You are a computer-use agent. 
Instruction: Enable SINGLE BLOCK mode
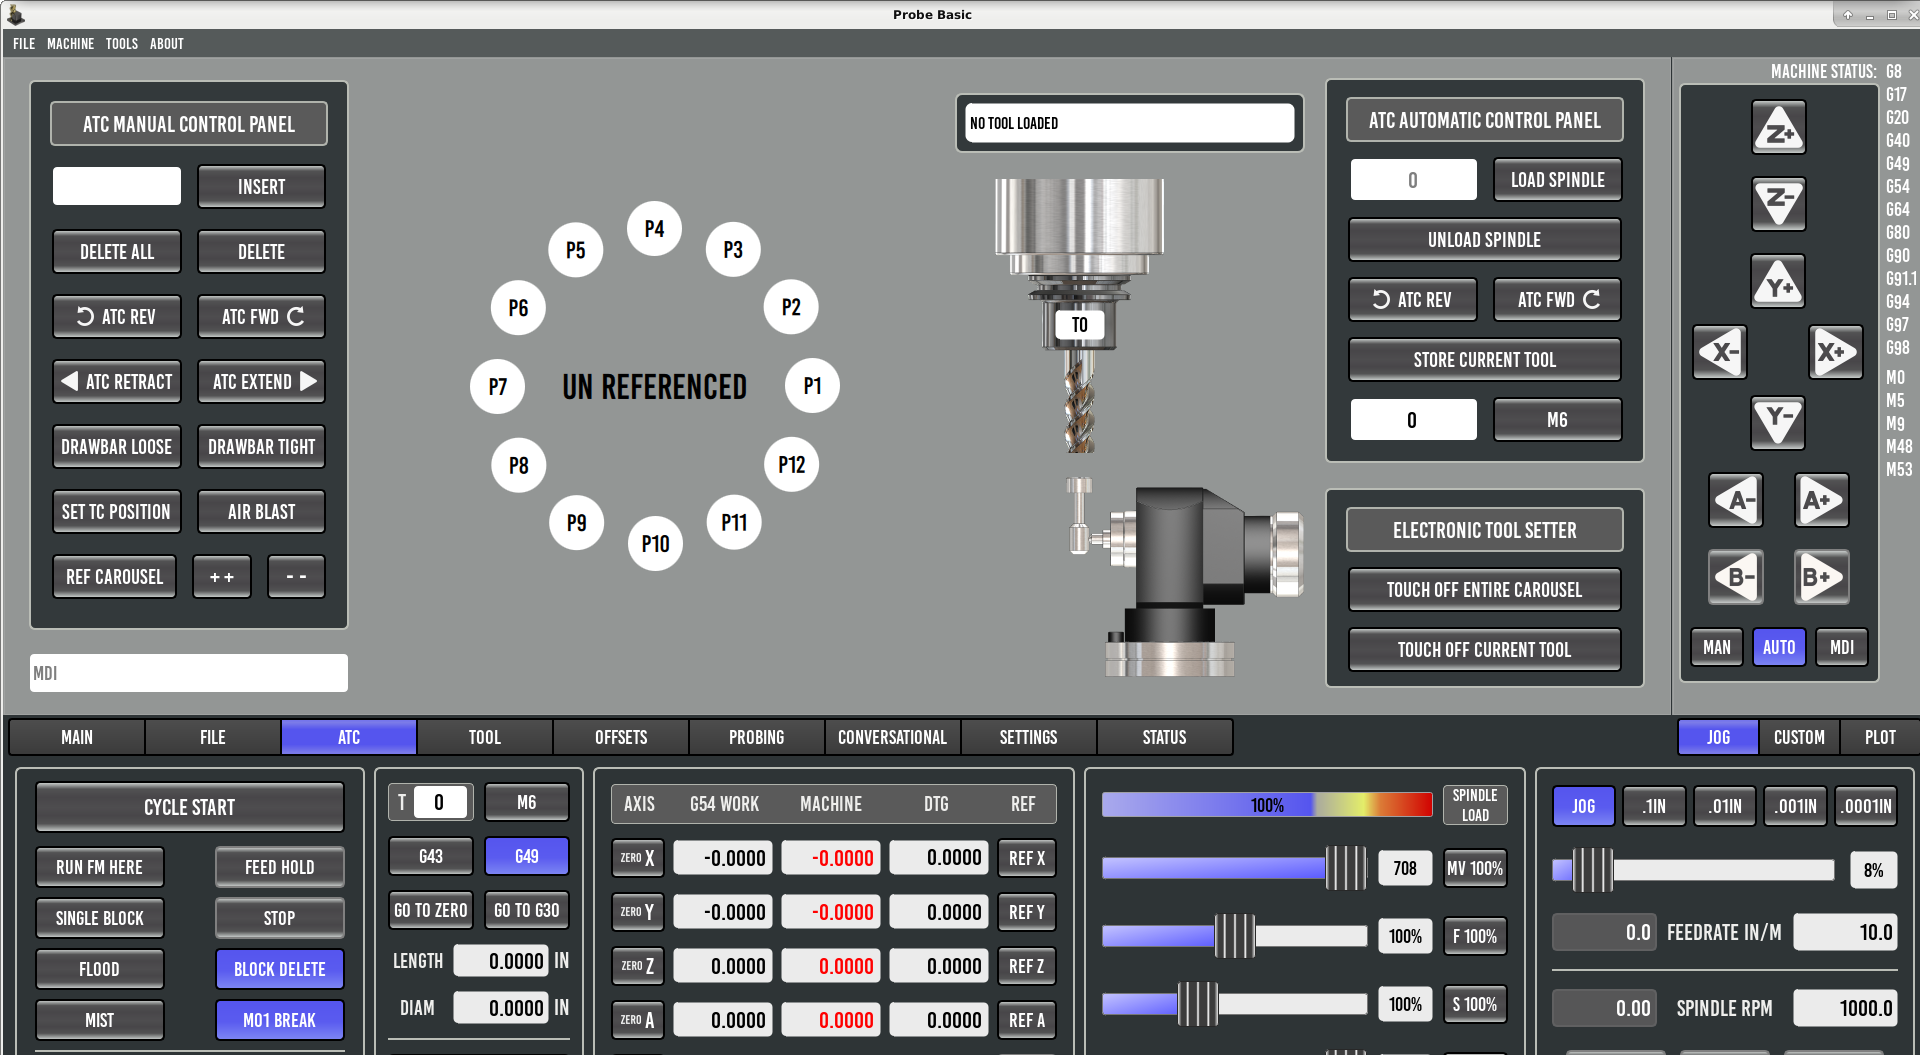(x=100, y=917)
